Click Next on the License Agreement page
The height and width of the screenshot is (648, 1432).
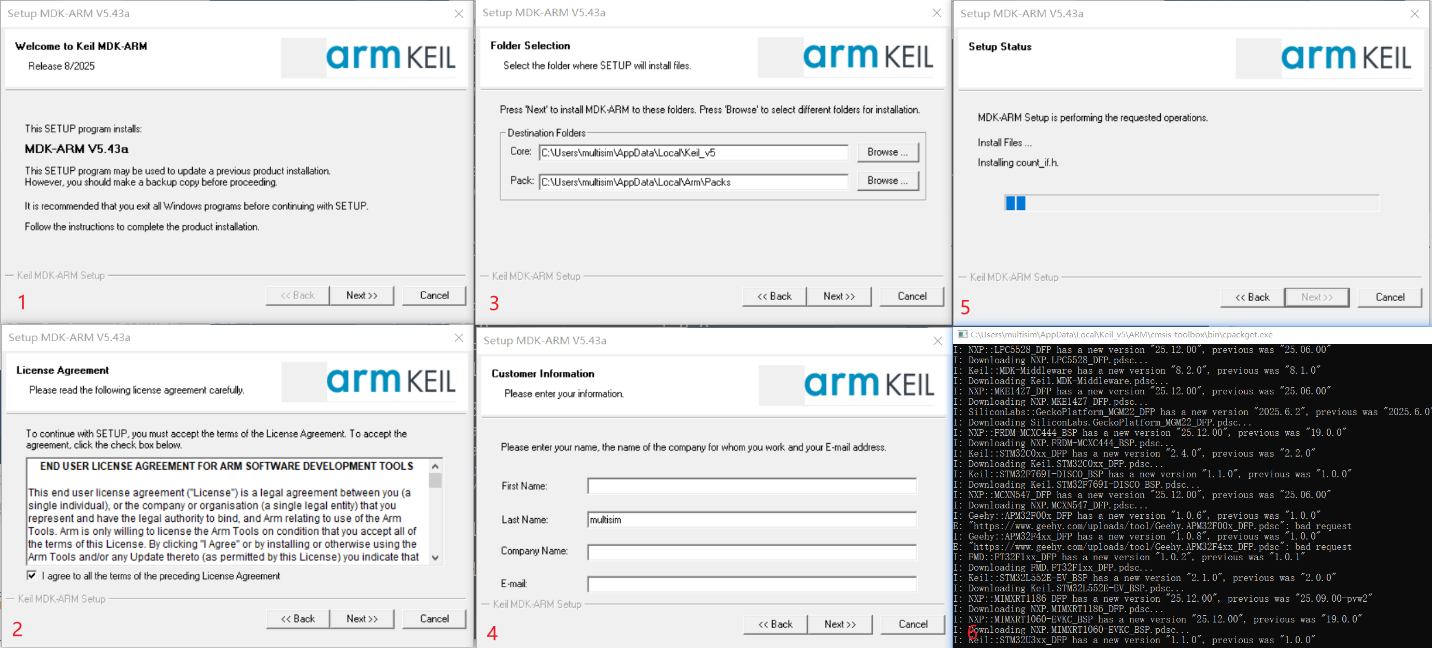[x=362, y=619]
